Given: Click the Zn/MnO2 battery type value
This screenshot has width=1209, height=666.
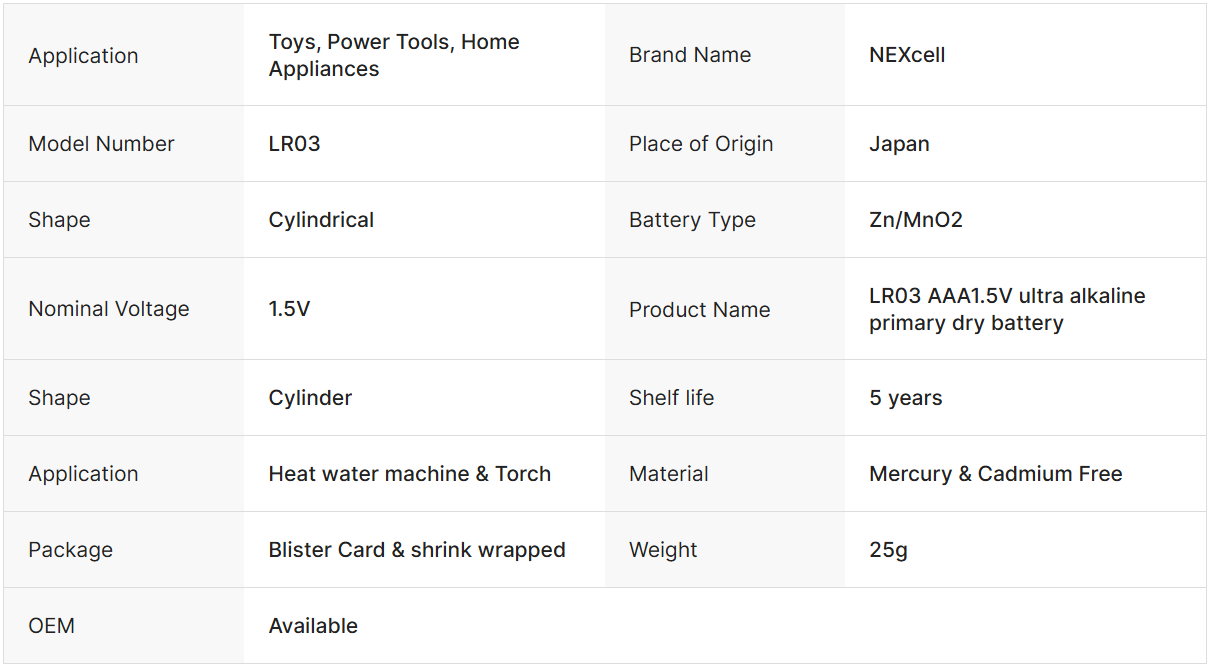Looking at the screenshot, I should (x=915, y=220).
